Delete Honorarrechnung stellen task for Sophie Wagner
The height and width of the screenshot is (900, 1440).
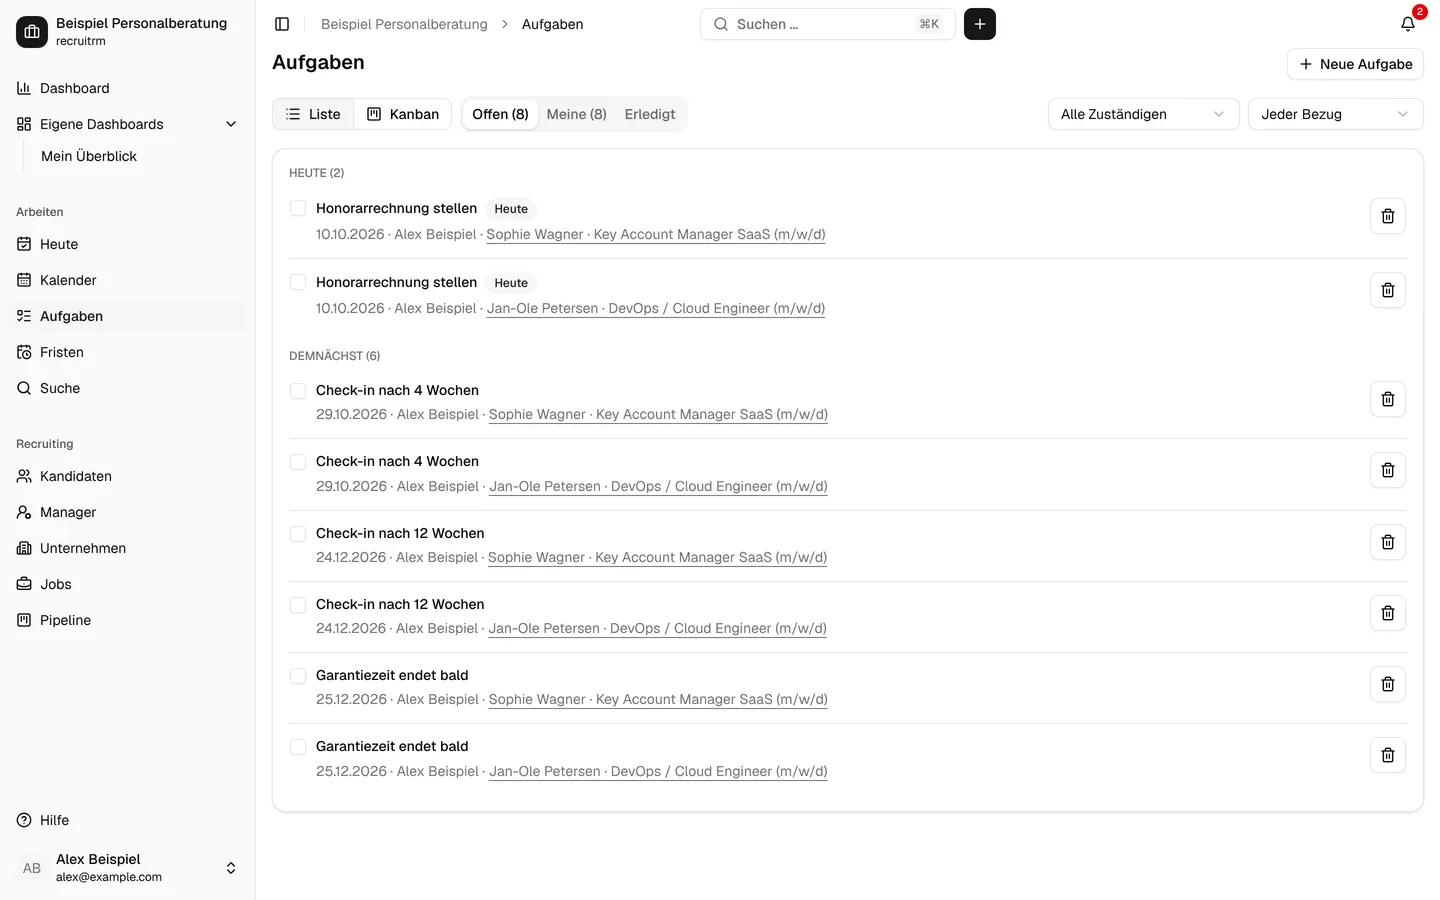click(x=1388, y=216)
